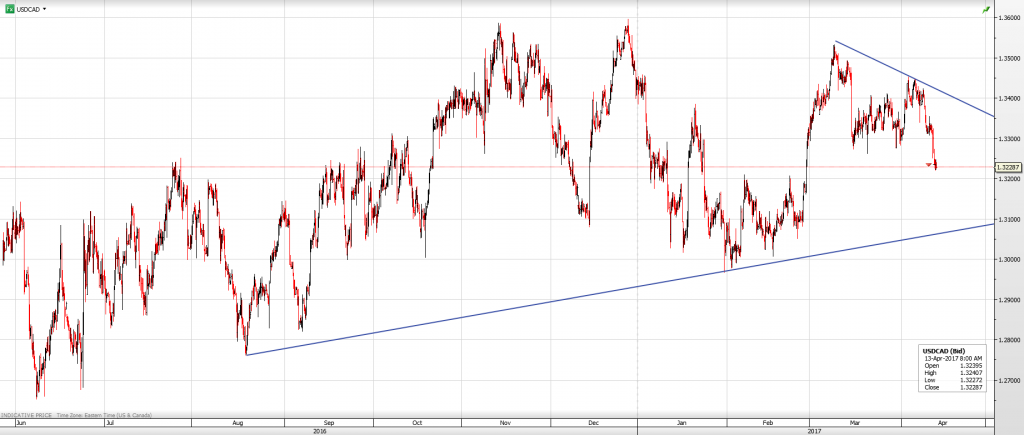
Task: Click the 2017 year label on time axis
Action: [814, 430]
